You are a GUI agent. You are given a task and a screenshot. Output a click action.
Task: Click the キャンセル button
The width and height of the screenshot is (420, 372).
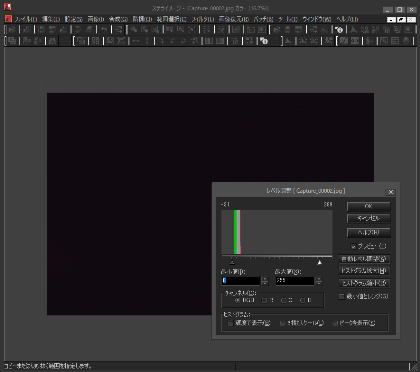coord(368,219)
